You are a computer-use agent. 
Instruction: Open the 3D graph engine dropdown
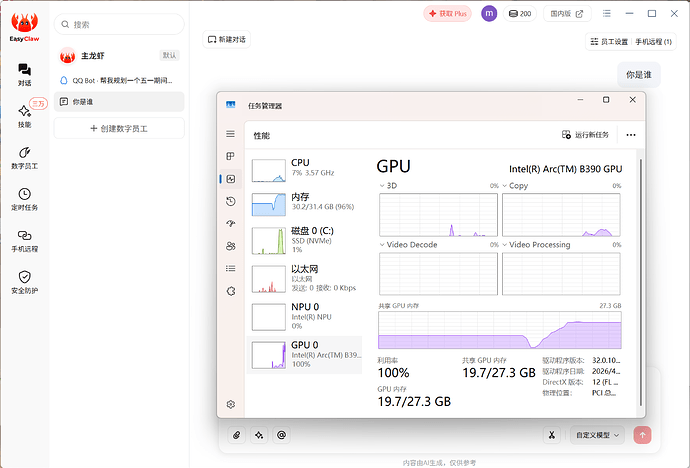(382, 186)
